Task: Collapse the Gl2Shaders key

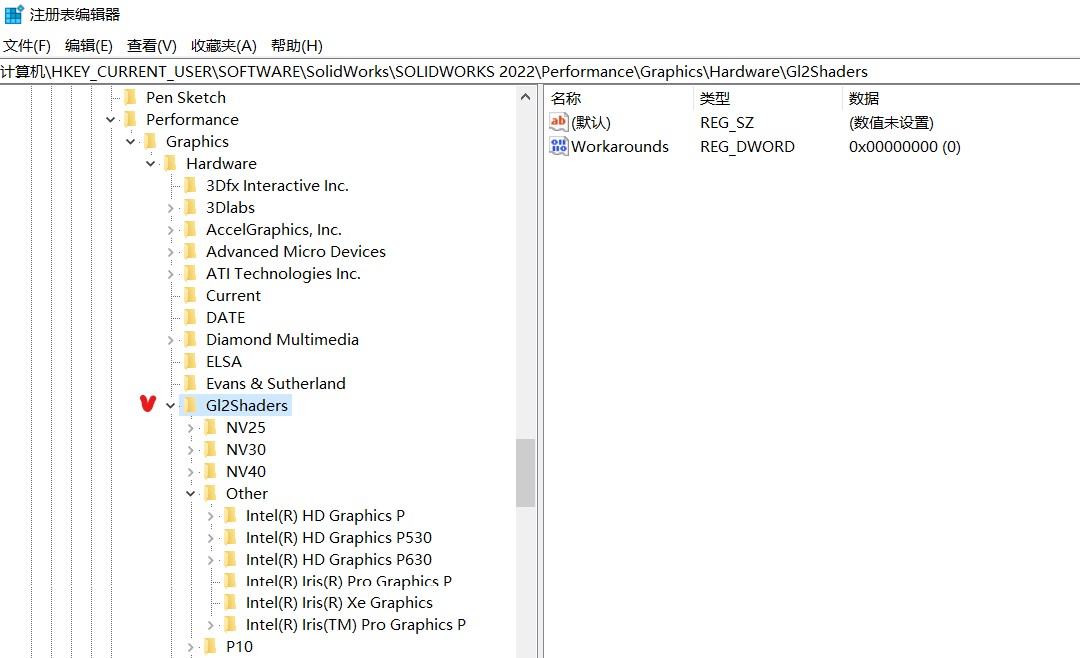Action: pos(170,406)
